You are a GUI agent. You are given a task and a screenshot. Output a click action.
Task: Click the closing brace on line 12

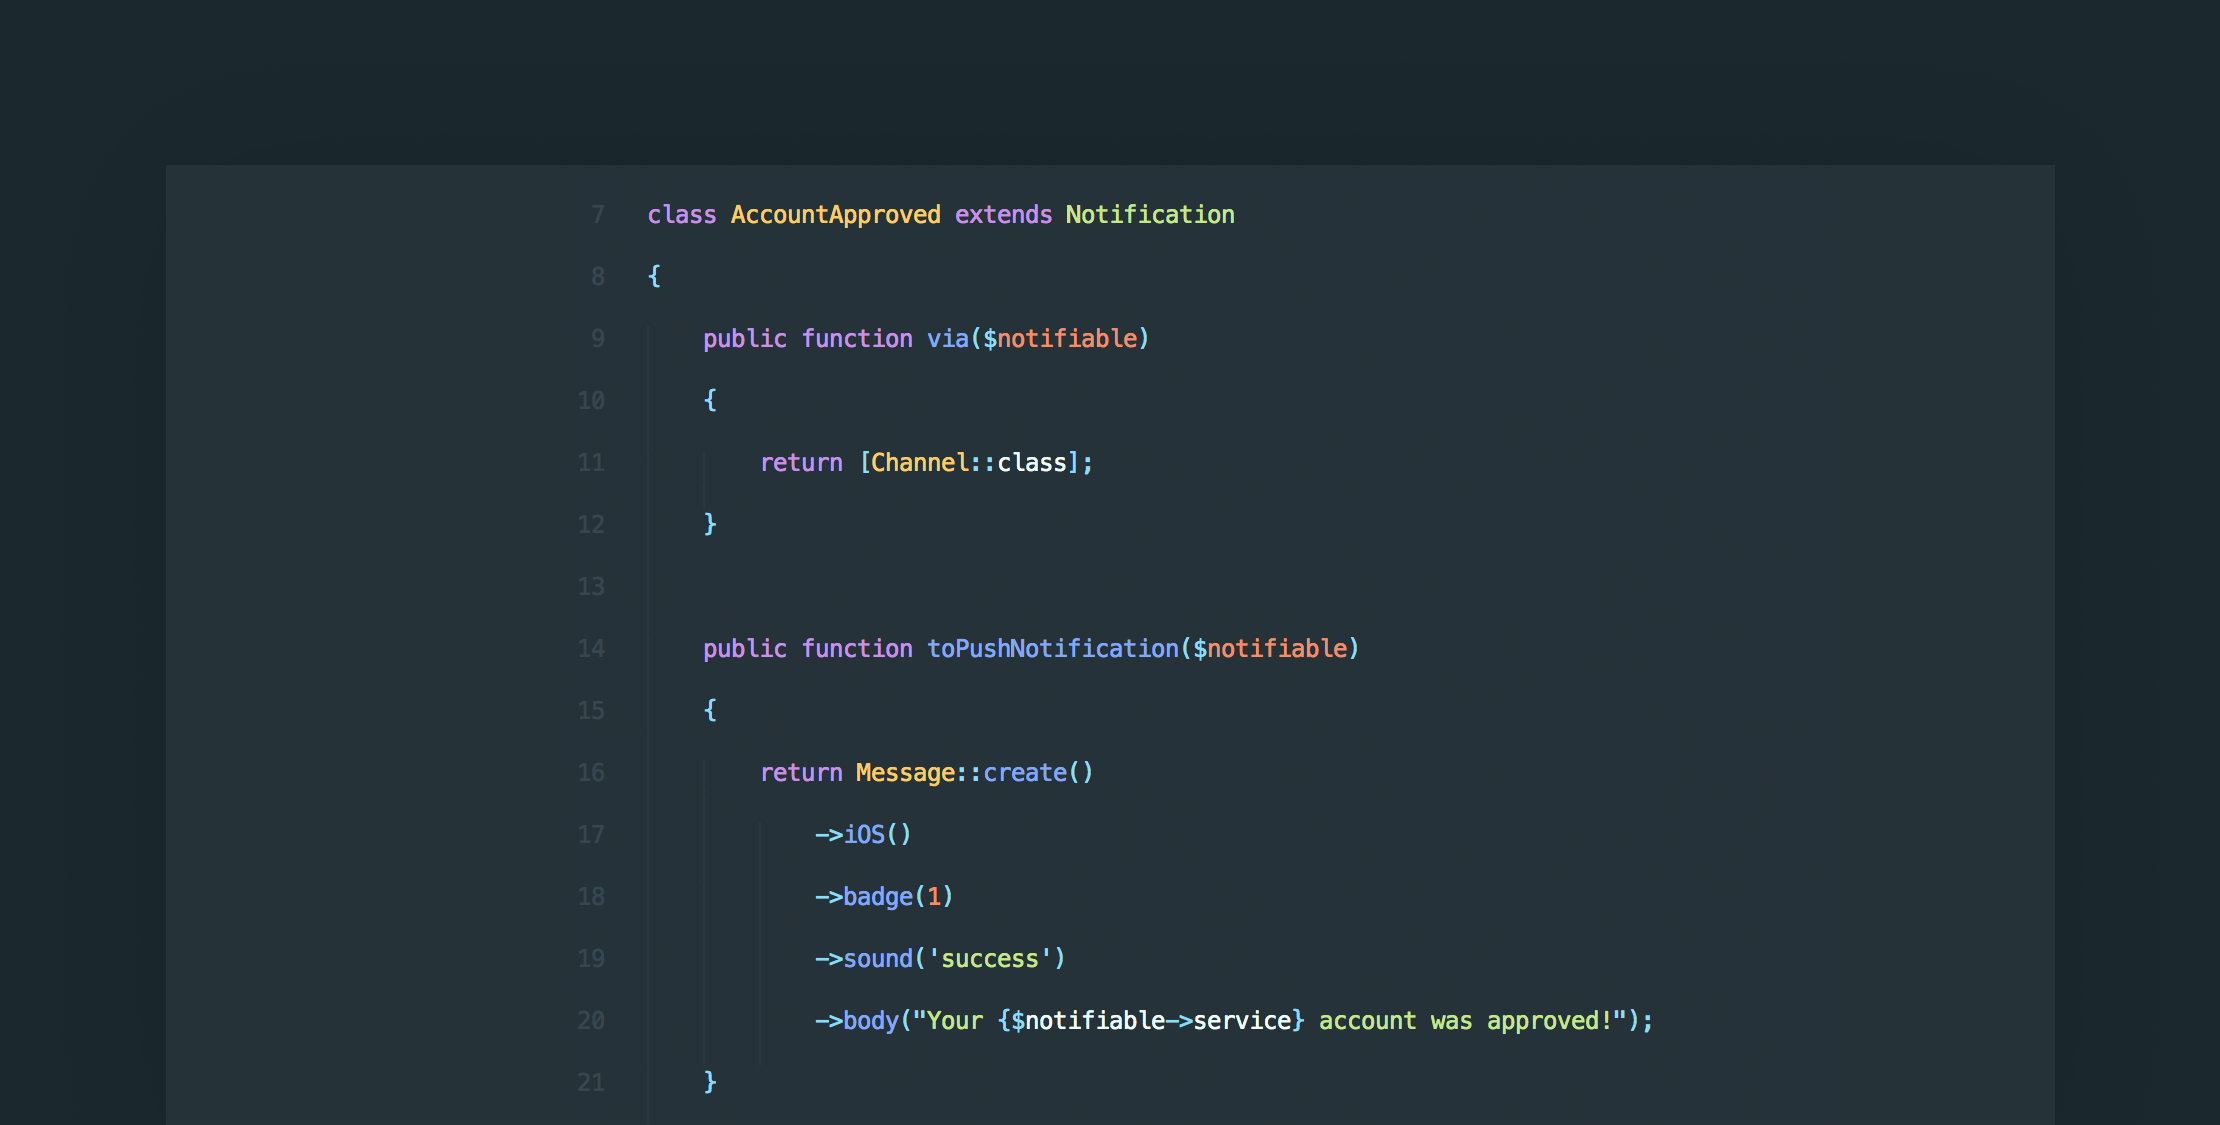pyautogui.click(x=710, y=524)
